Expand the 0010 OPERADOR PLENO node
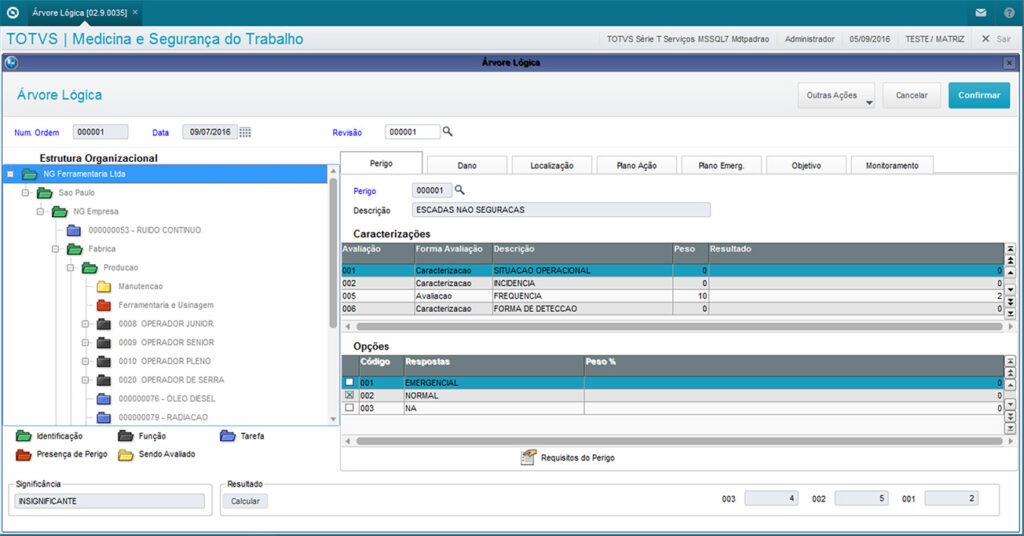Image resolution: width=1024 pixels, height=536 pixels. tap(86, 361)
